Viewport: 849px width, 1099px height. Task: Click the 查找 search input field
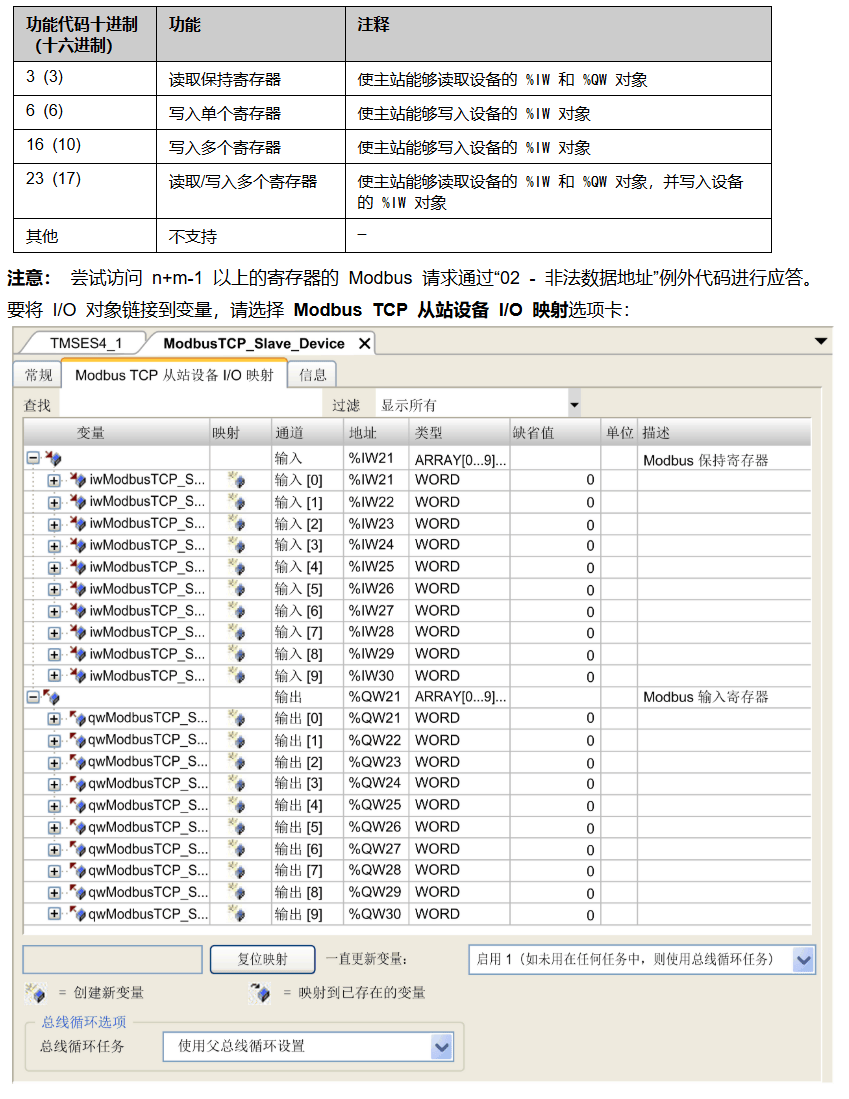pos(191,405)
